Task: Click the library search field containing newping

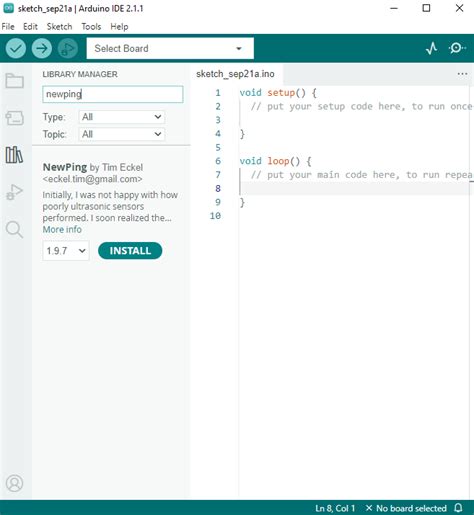Action: [x=113, y=94]
